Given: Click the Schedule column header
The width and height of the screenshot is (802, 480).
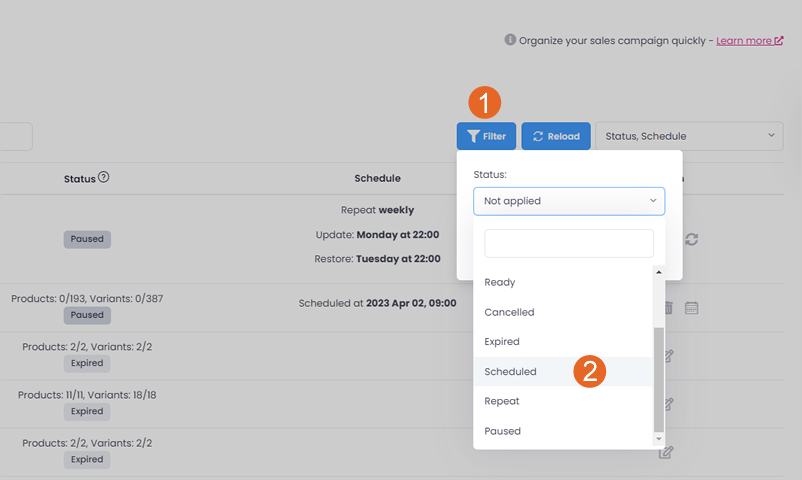Looking at the screenshot, I should [x=377, y=178].
